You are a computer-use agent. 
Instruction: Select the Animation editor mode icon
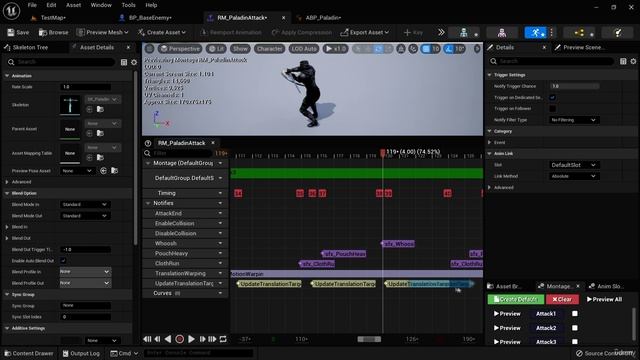tap(536, 33)
